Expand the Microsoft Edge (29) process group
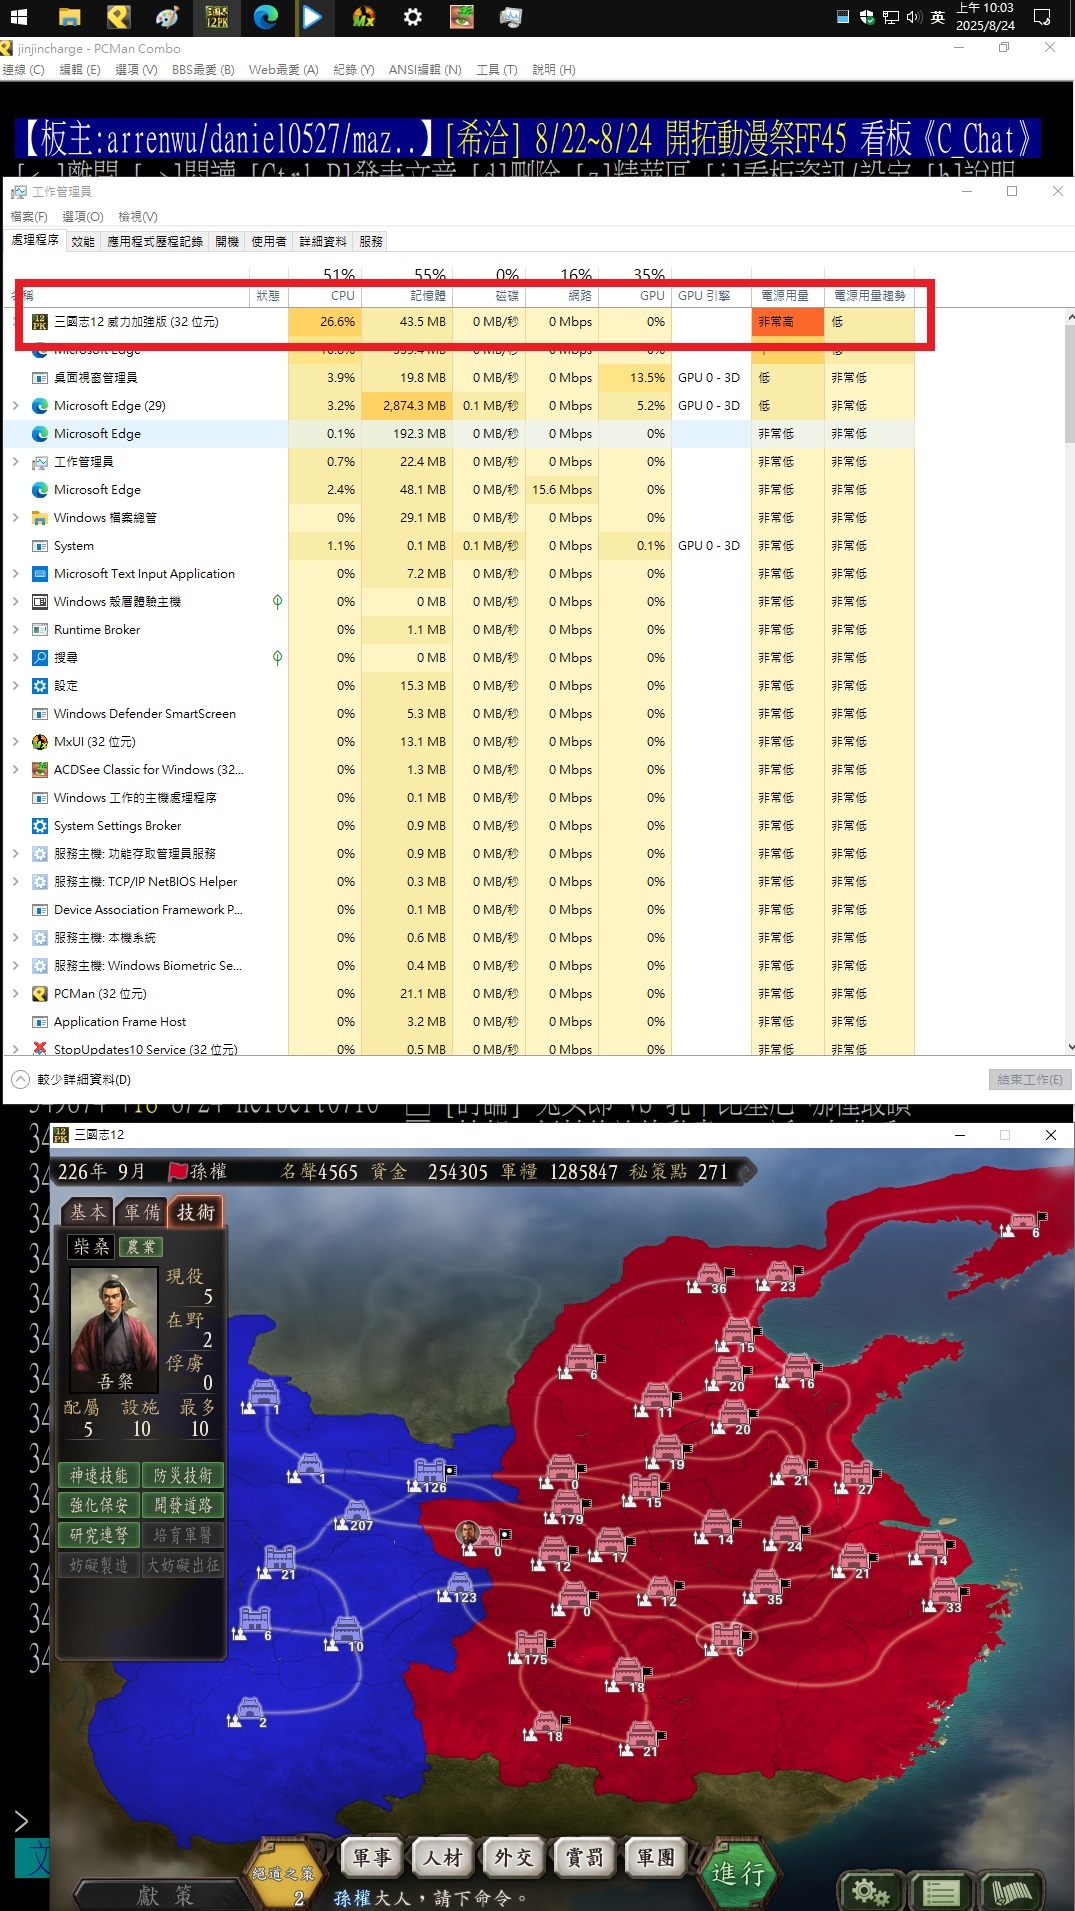 pyautogui.click(x=15, y=406)
